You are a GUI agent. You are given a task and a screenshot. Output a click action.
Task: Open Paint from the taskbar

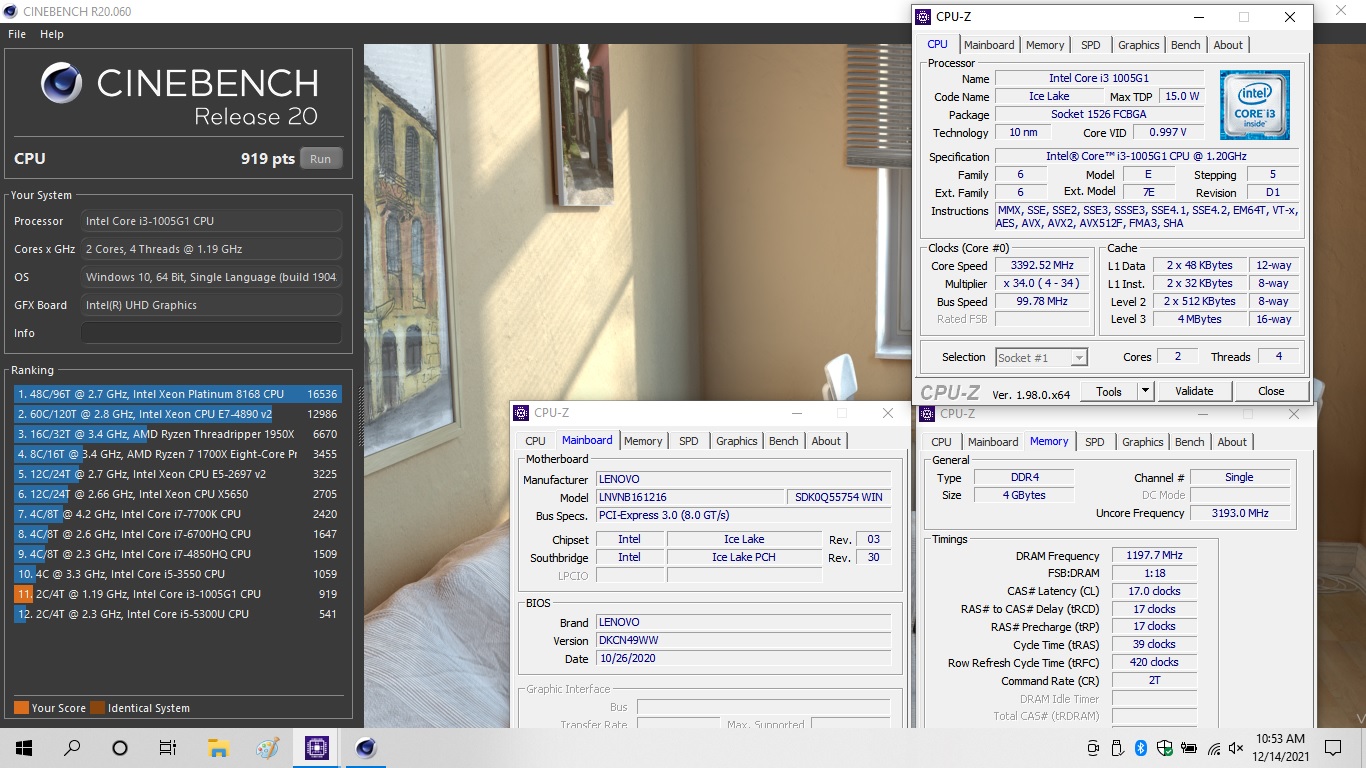(267, 748)
